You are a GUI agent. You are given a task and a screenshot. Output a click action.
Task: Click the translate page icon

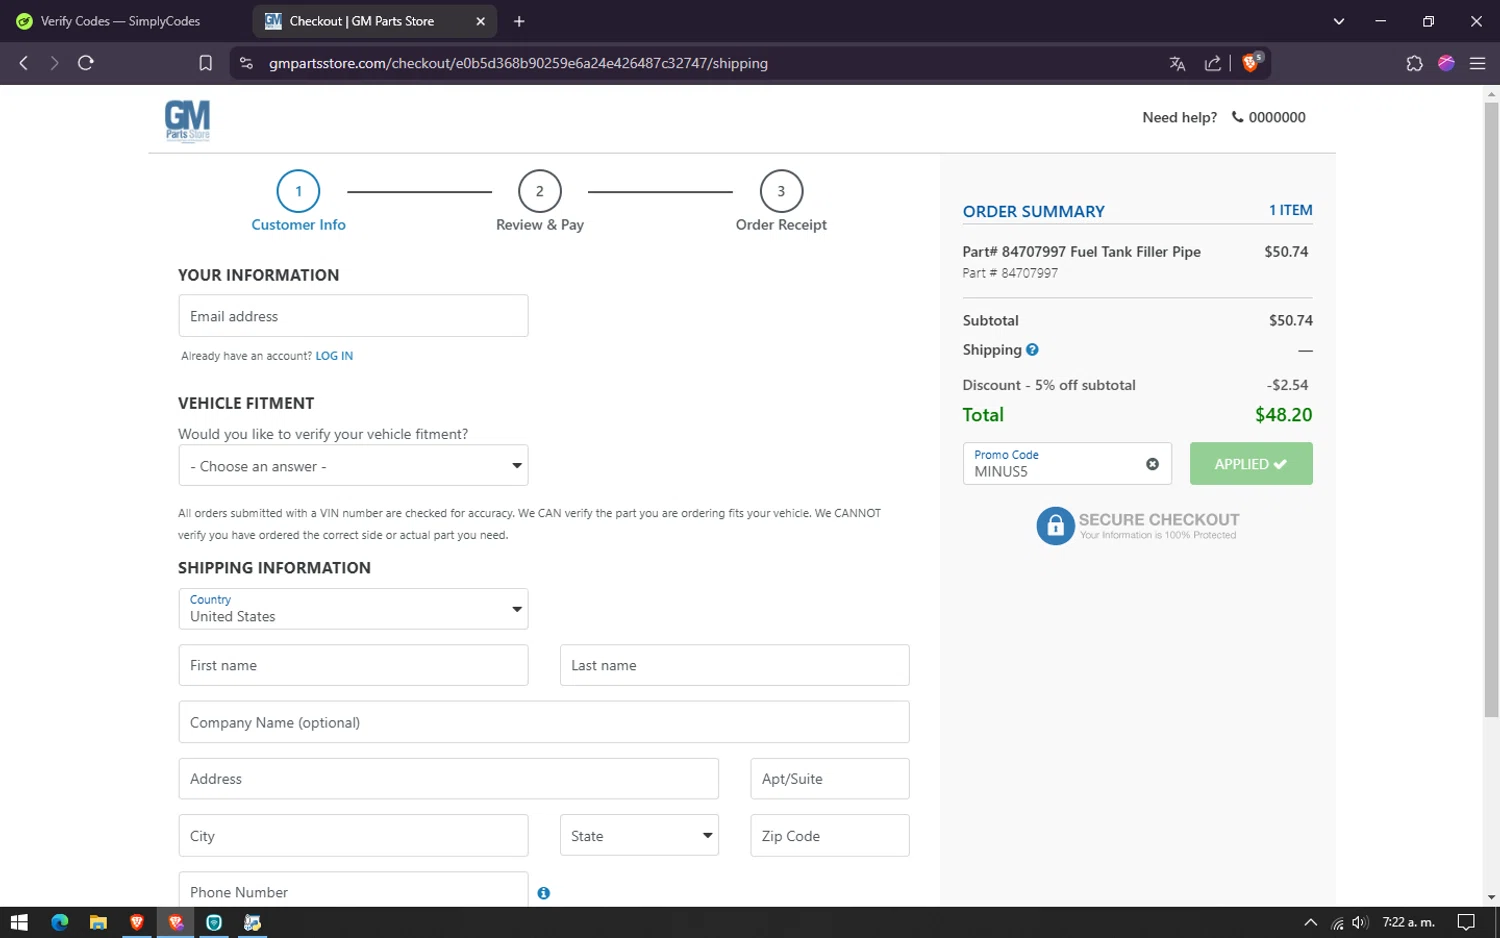(1177, 63)
